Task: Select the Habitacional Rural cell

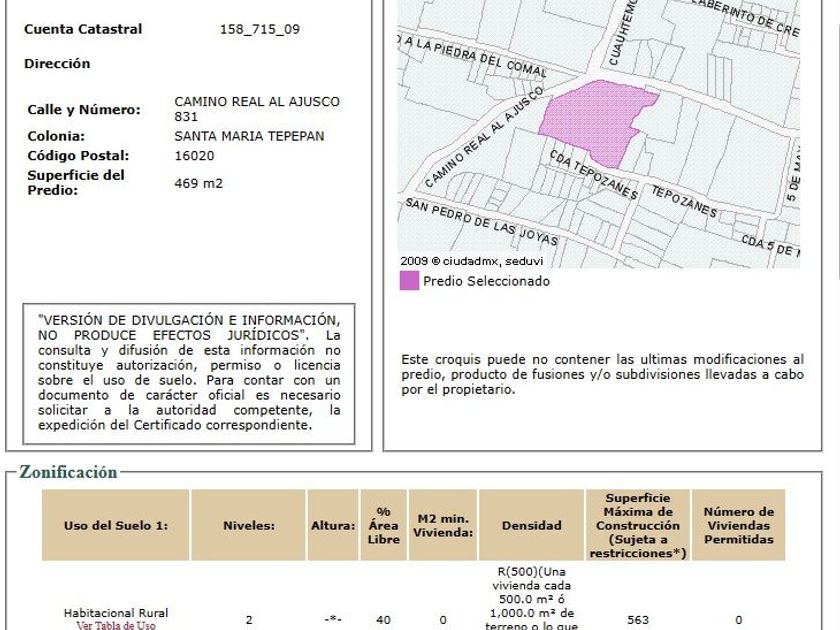Action: click(116, 613)
